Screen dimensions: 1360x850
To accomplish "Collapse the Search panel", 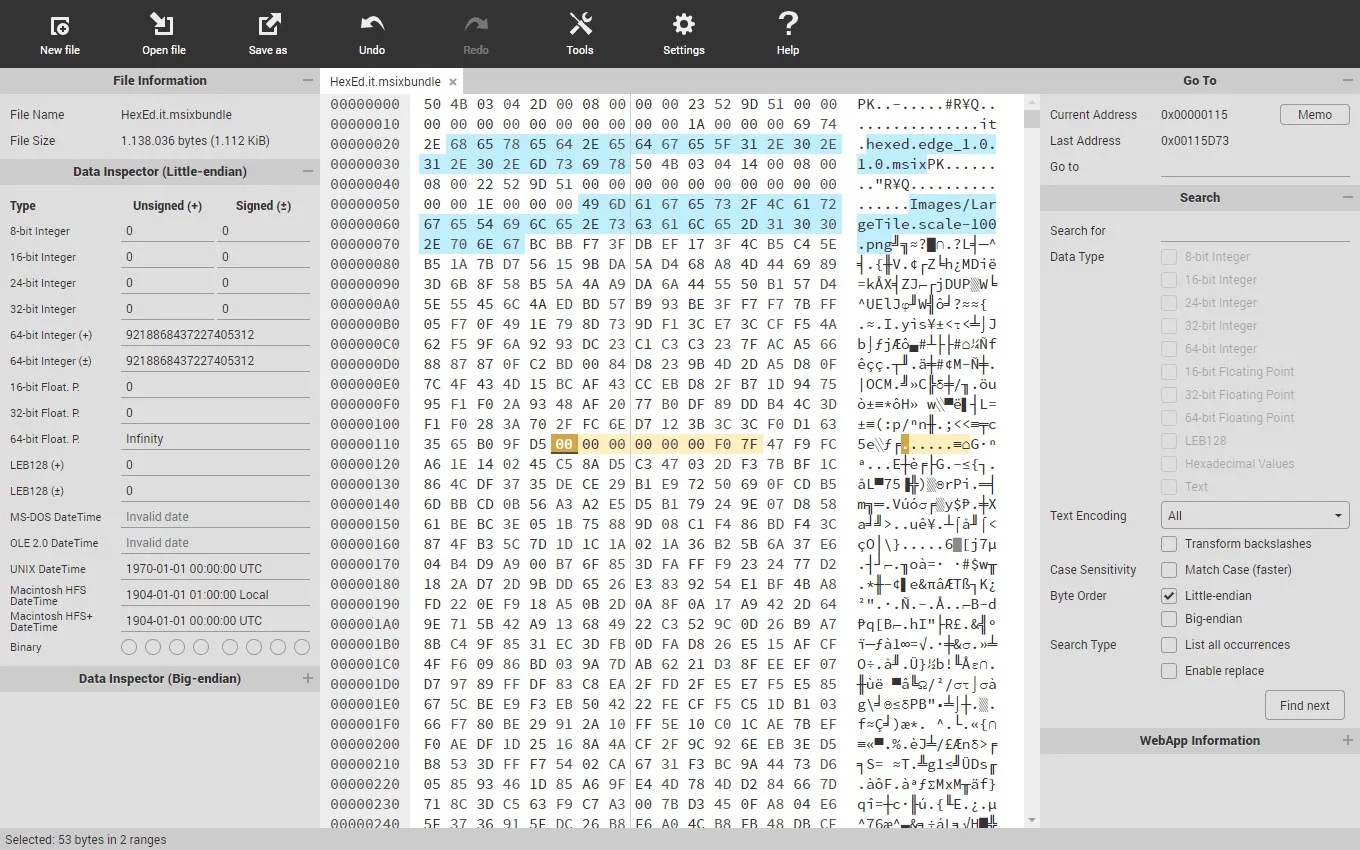I will (1348, 198).
